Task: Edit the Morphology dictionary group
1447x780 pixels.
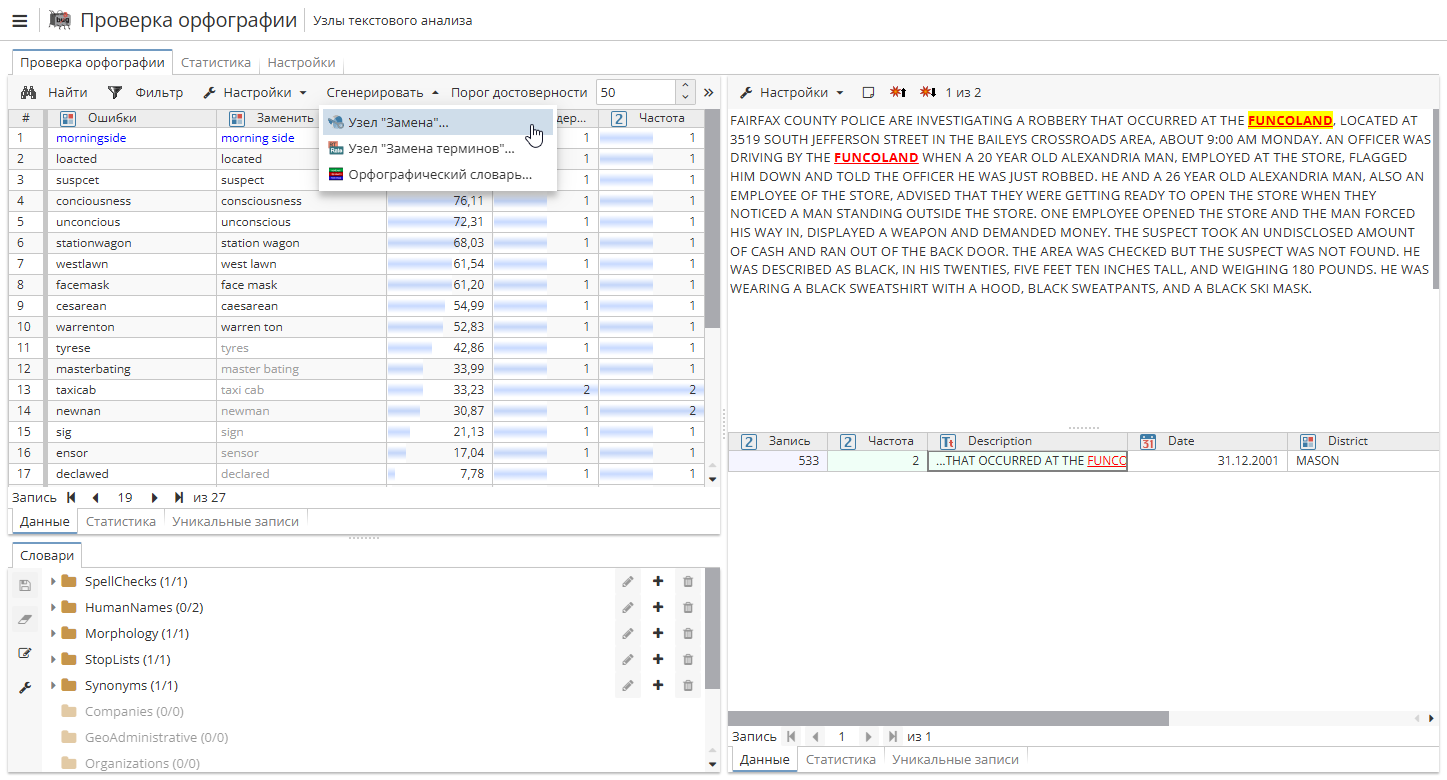Action: [x=628, y=633]
